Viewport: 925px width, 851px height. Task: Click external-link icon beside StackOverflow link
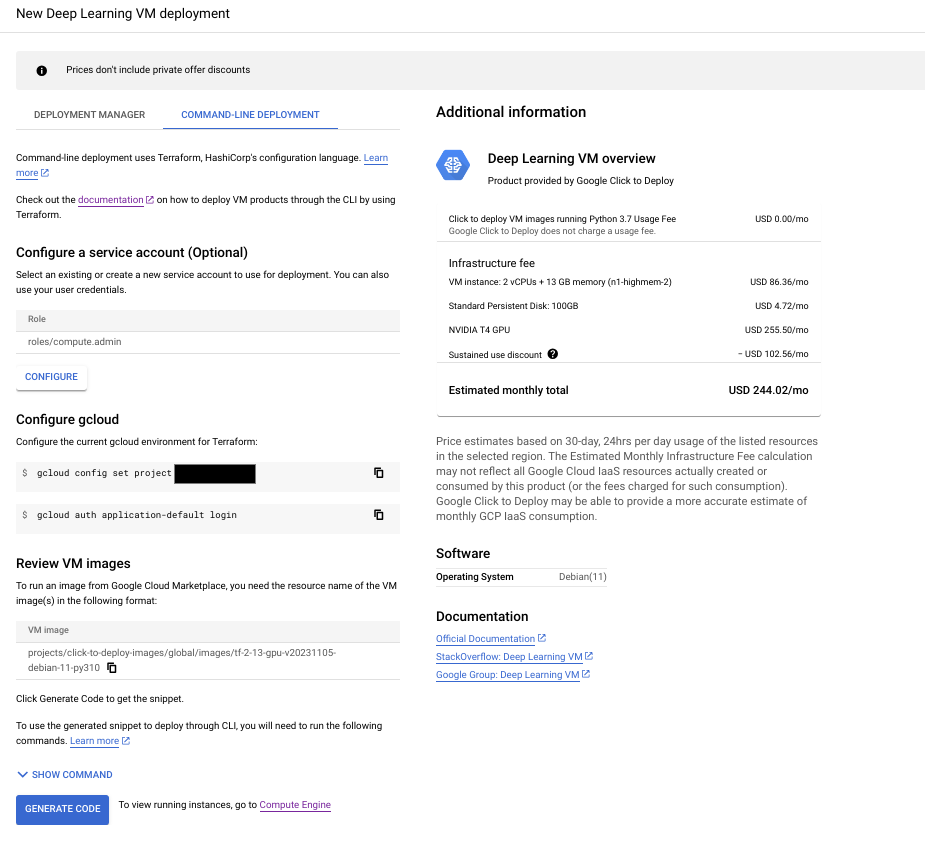click(589, 657)
